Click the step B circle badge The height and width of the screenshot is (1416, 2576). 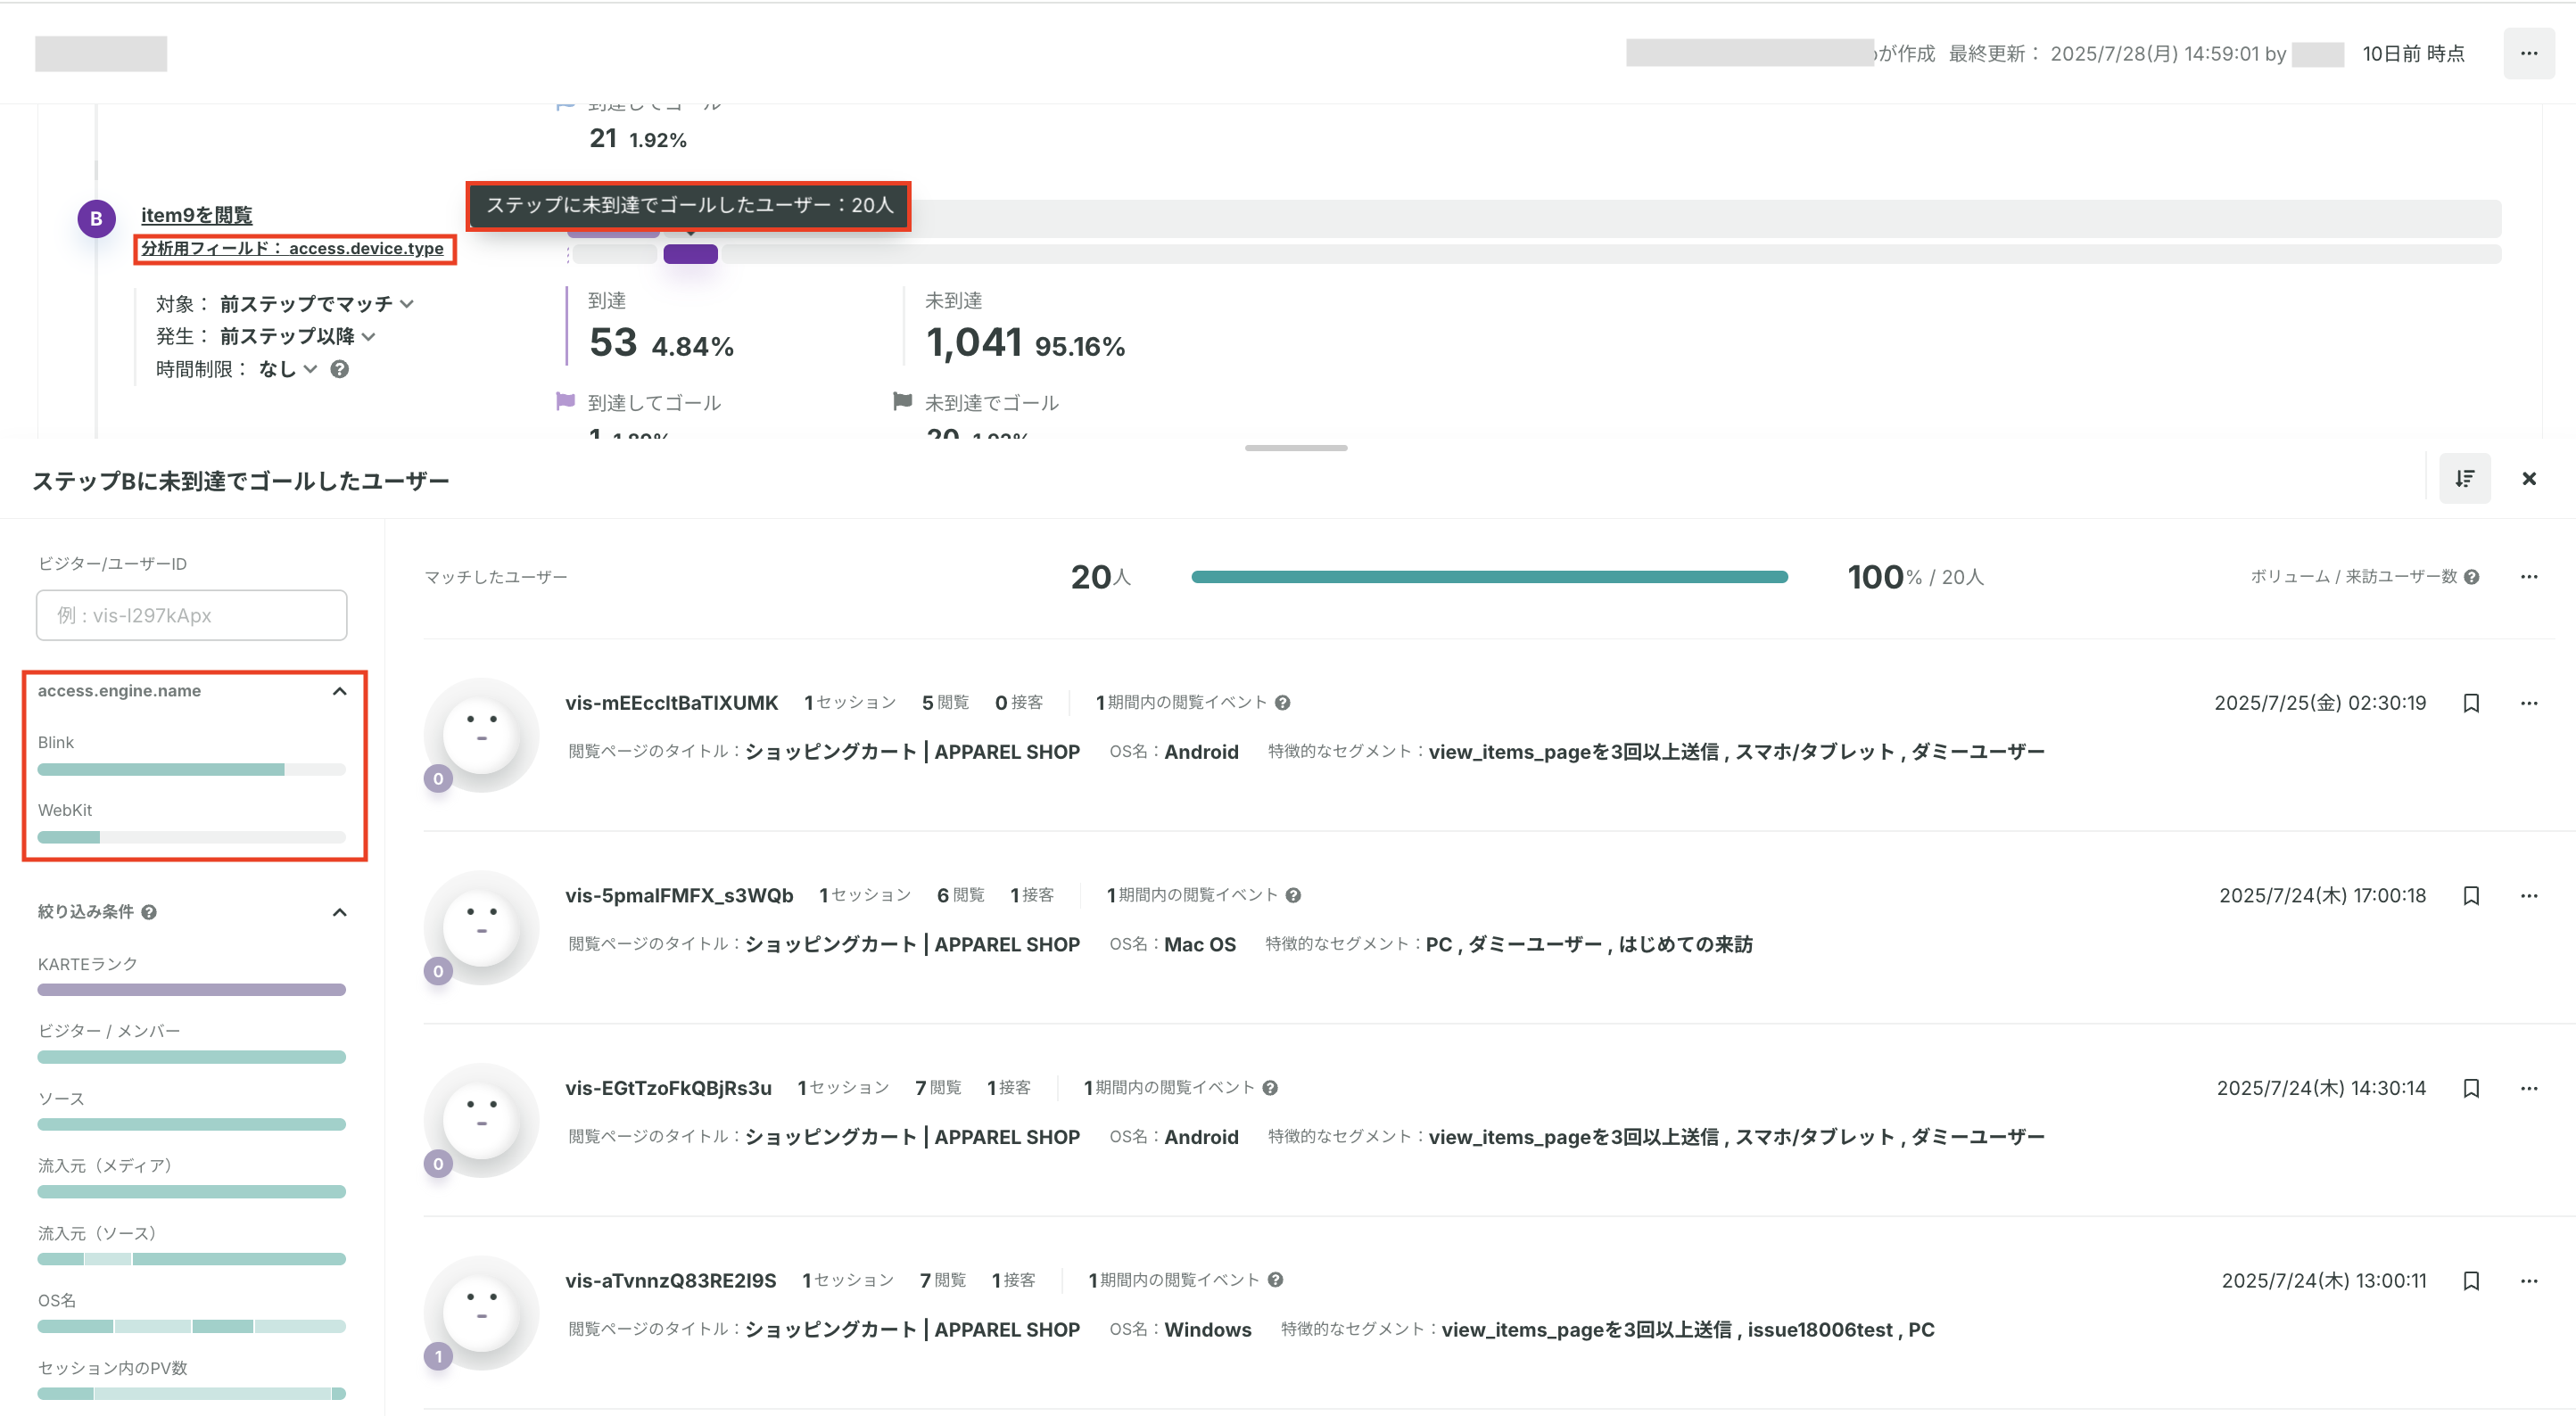97,218
